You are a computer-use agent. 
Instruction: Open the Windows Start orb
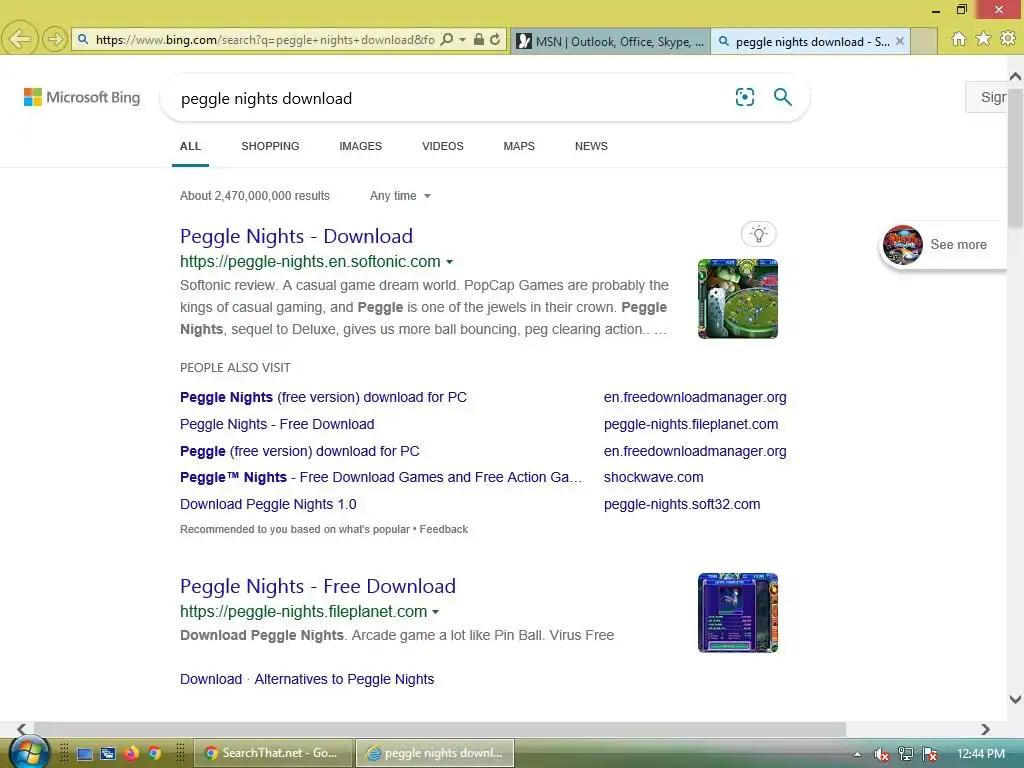[x=28, y=752]
